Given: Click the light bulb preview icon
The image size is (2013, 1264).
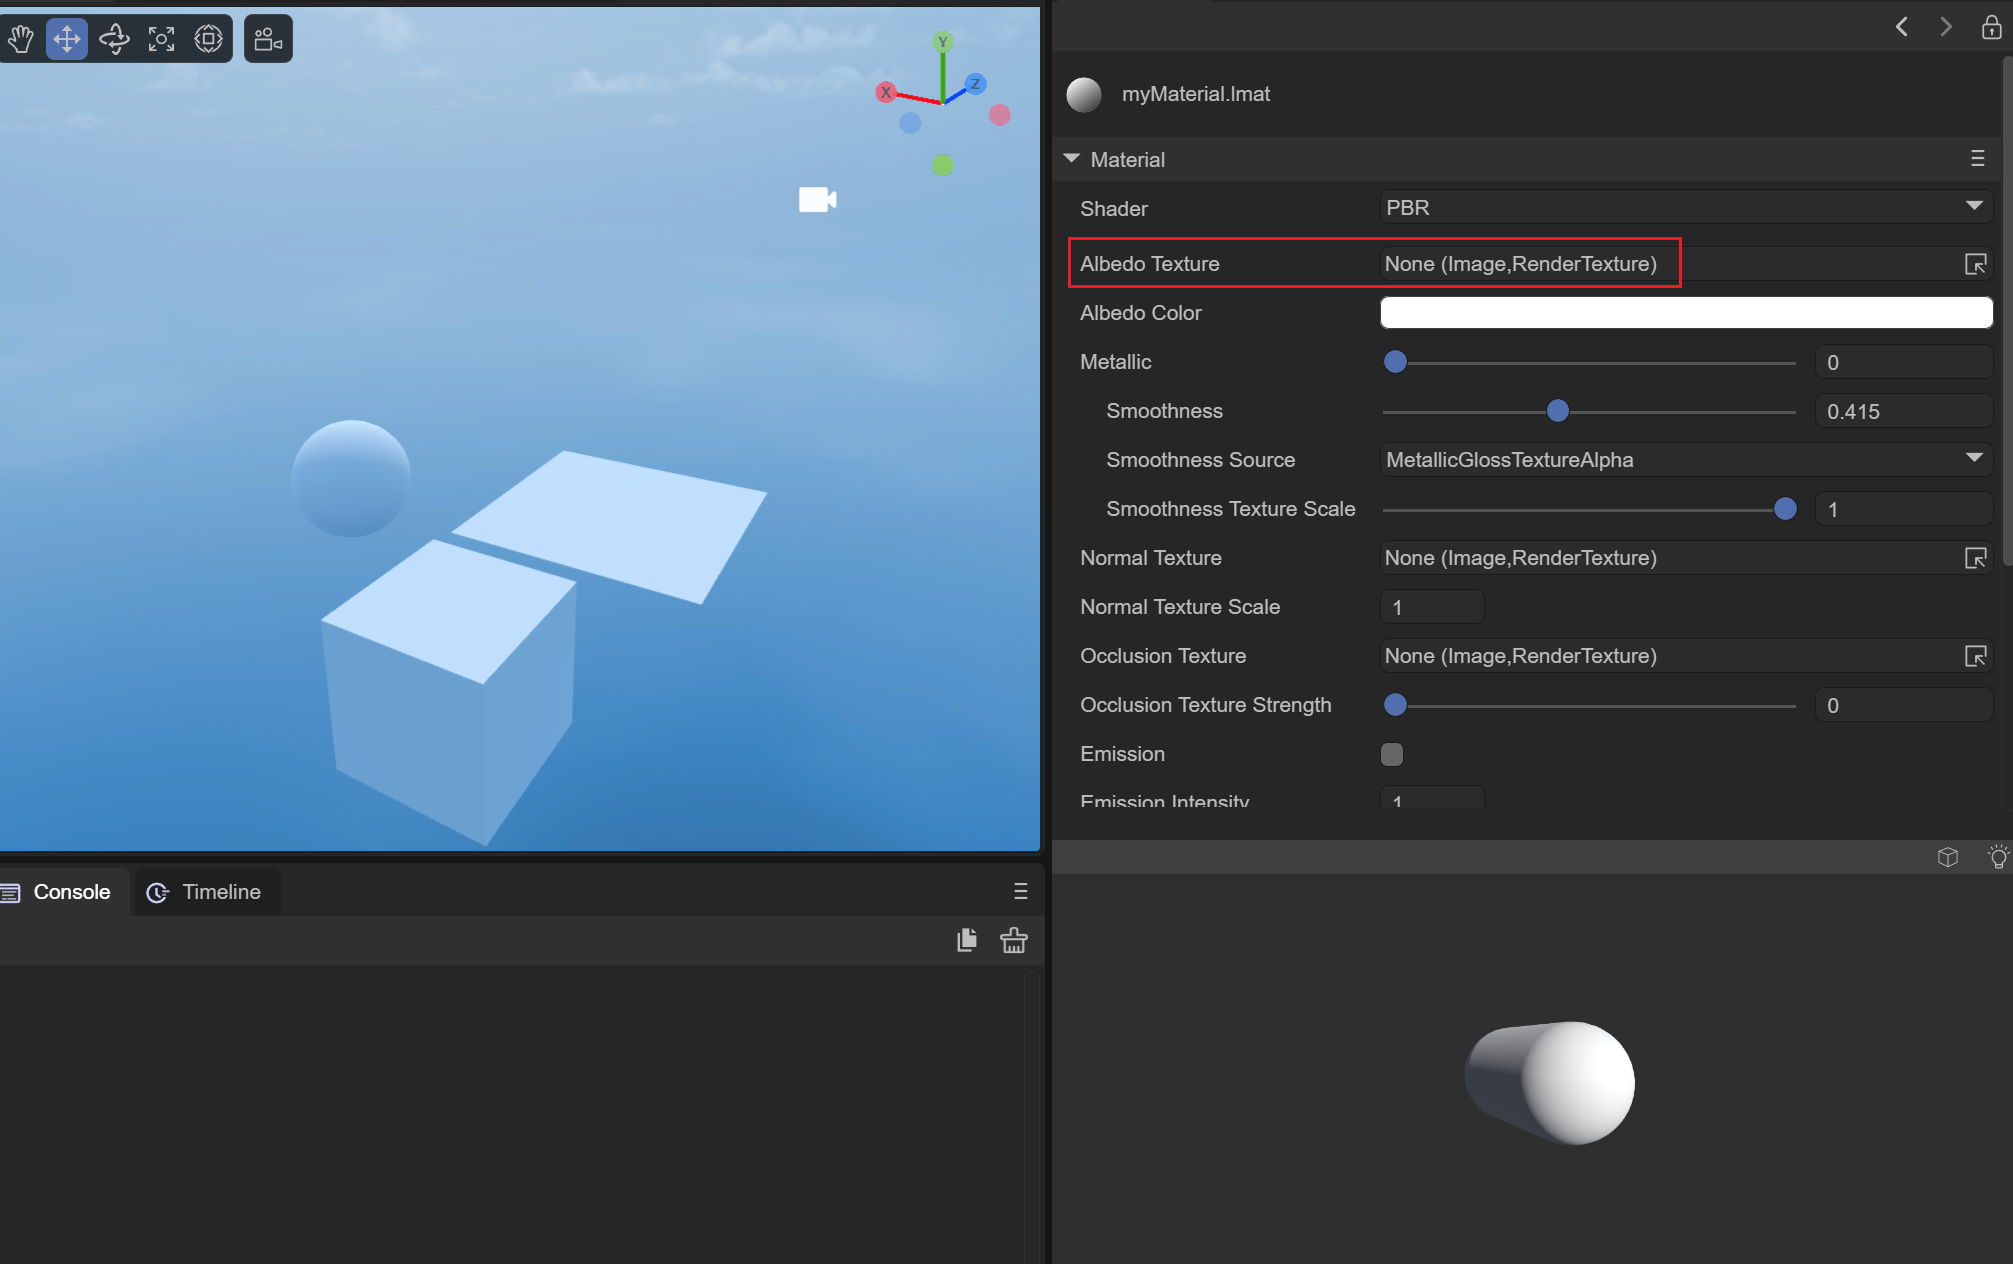Looking at the screenshot, I should (x=1997, y=857).
